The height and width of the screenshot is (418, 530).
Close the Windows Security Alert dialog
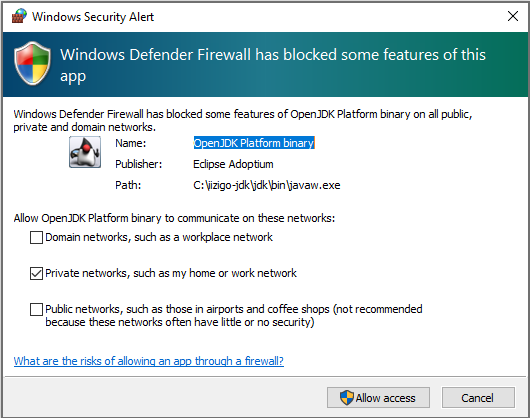pyautogui.click(x=513, y=16)
